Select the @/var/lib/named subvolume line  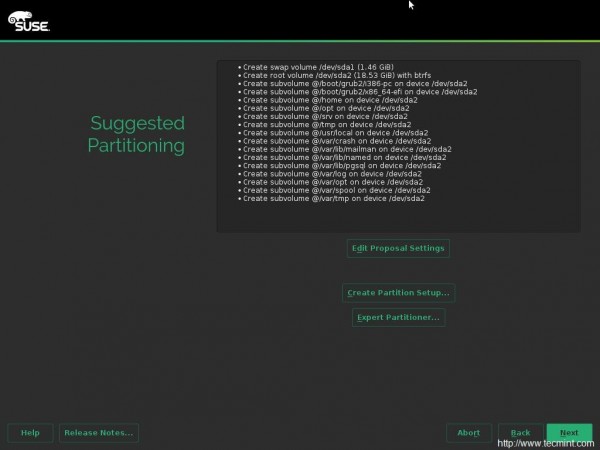coord(344,158)
